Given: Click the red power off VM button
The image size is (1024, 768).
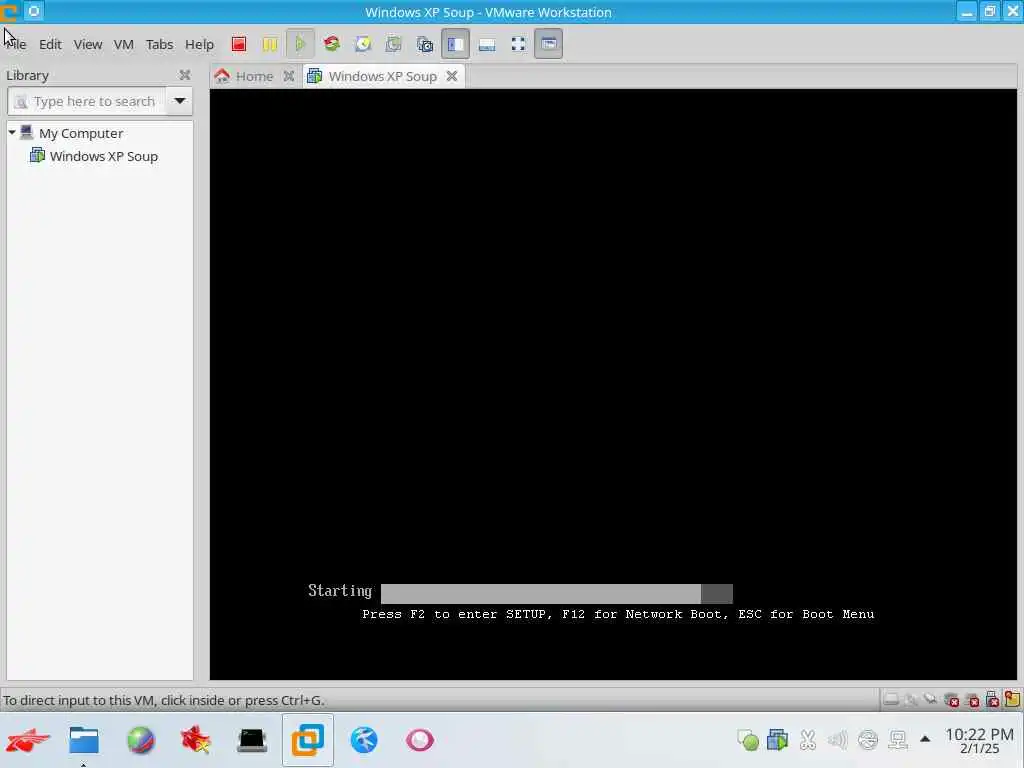Looking at the screenshot, I should click(x=239, y=44).
